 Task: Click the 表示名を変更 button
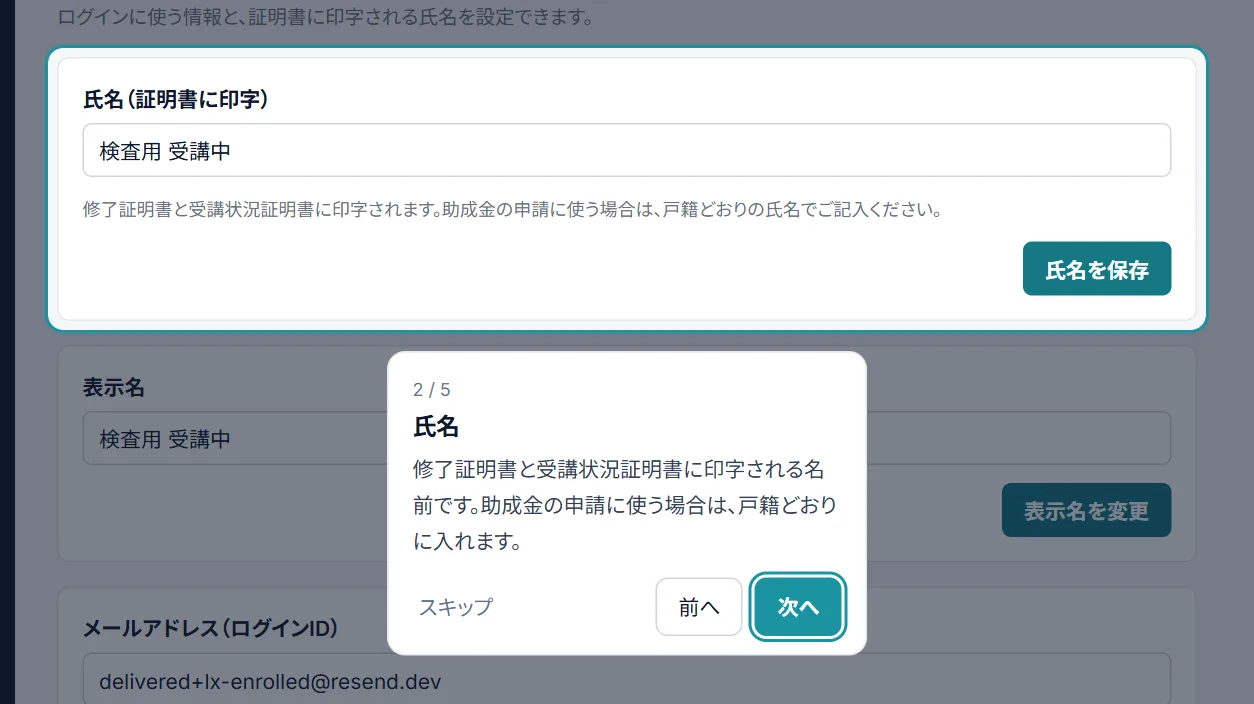pos(1086,511)
